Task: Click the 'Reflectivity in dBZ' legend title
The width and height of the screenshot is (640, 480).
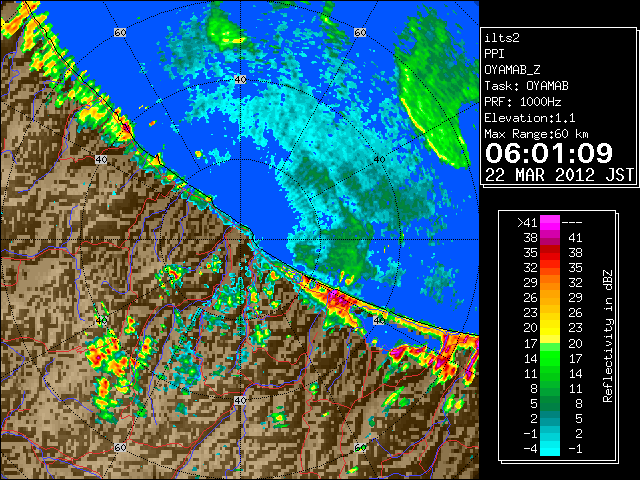Action: [607, 336]
